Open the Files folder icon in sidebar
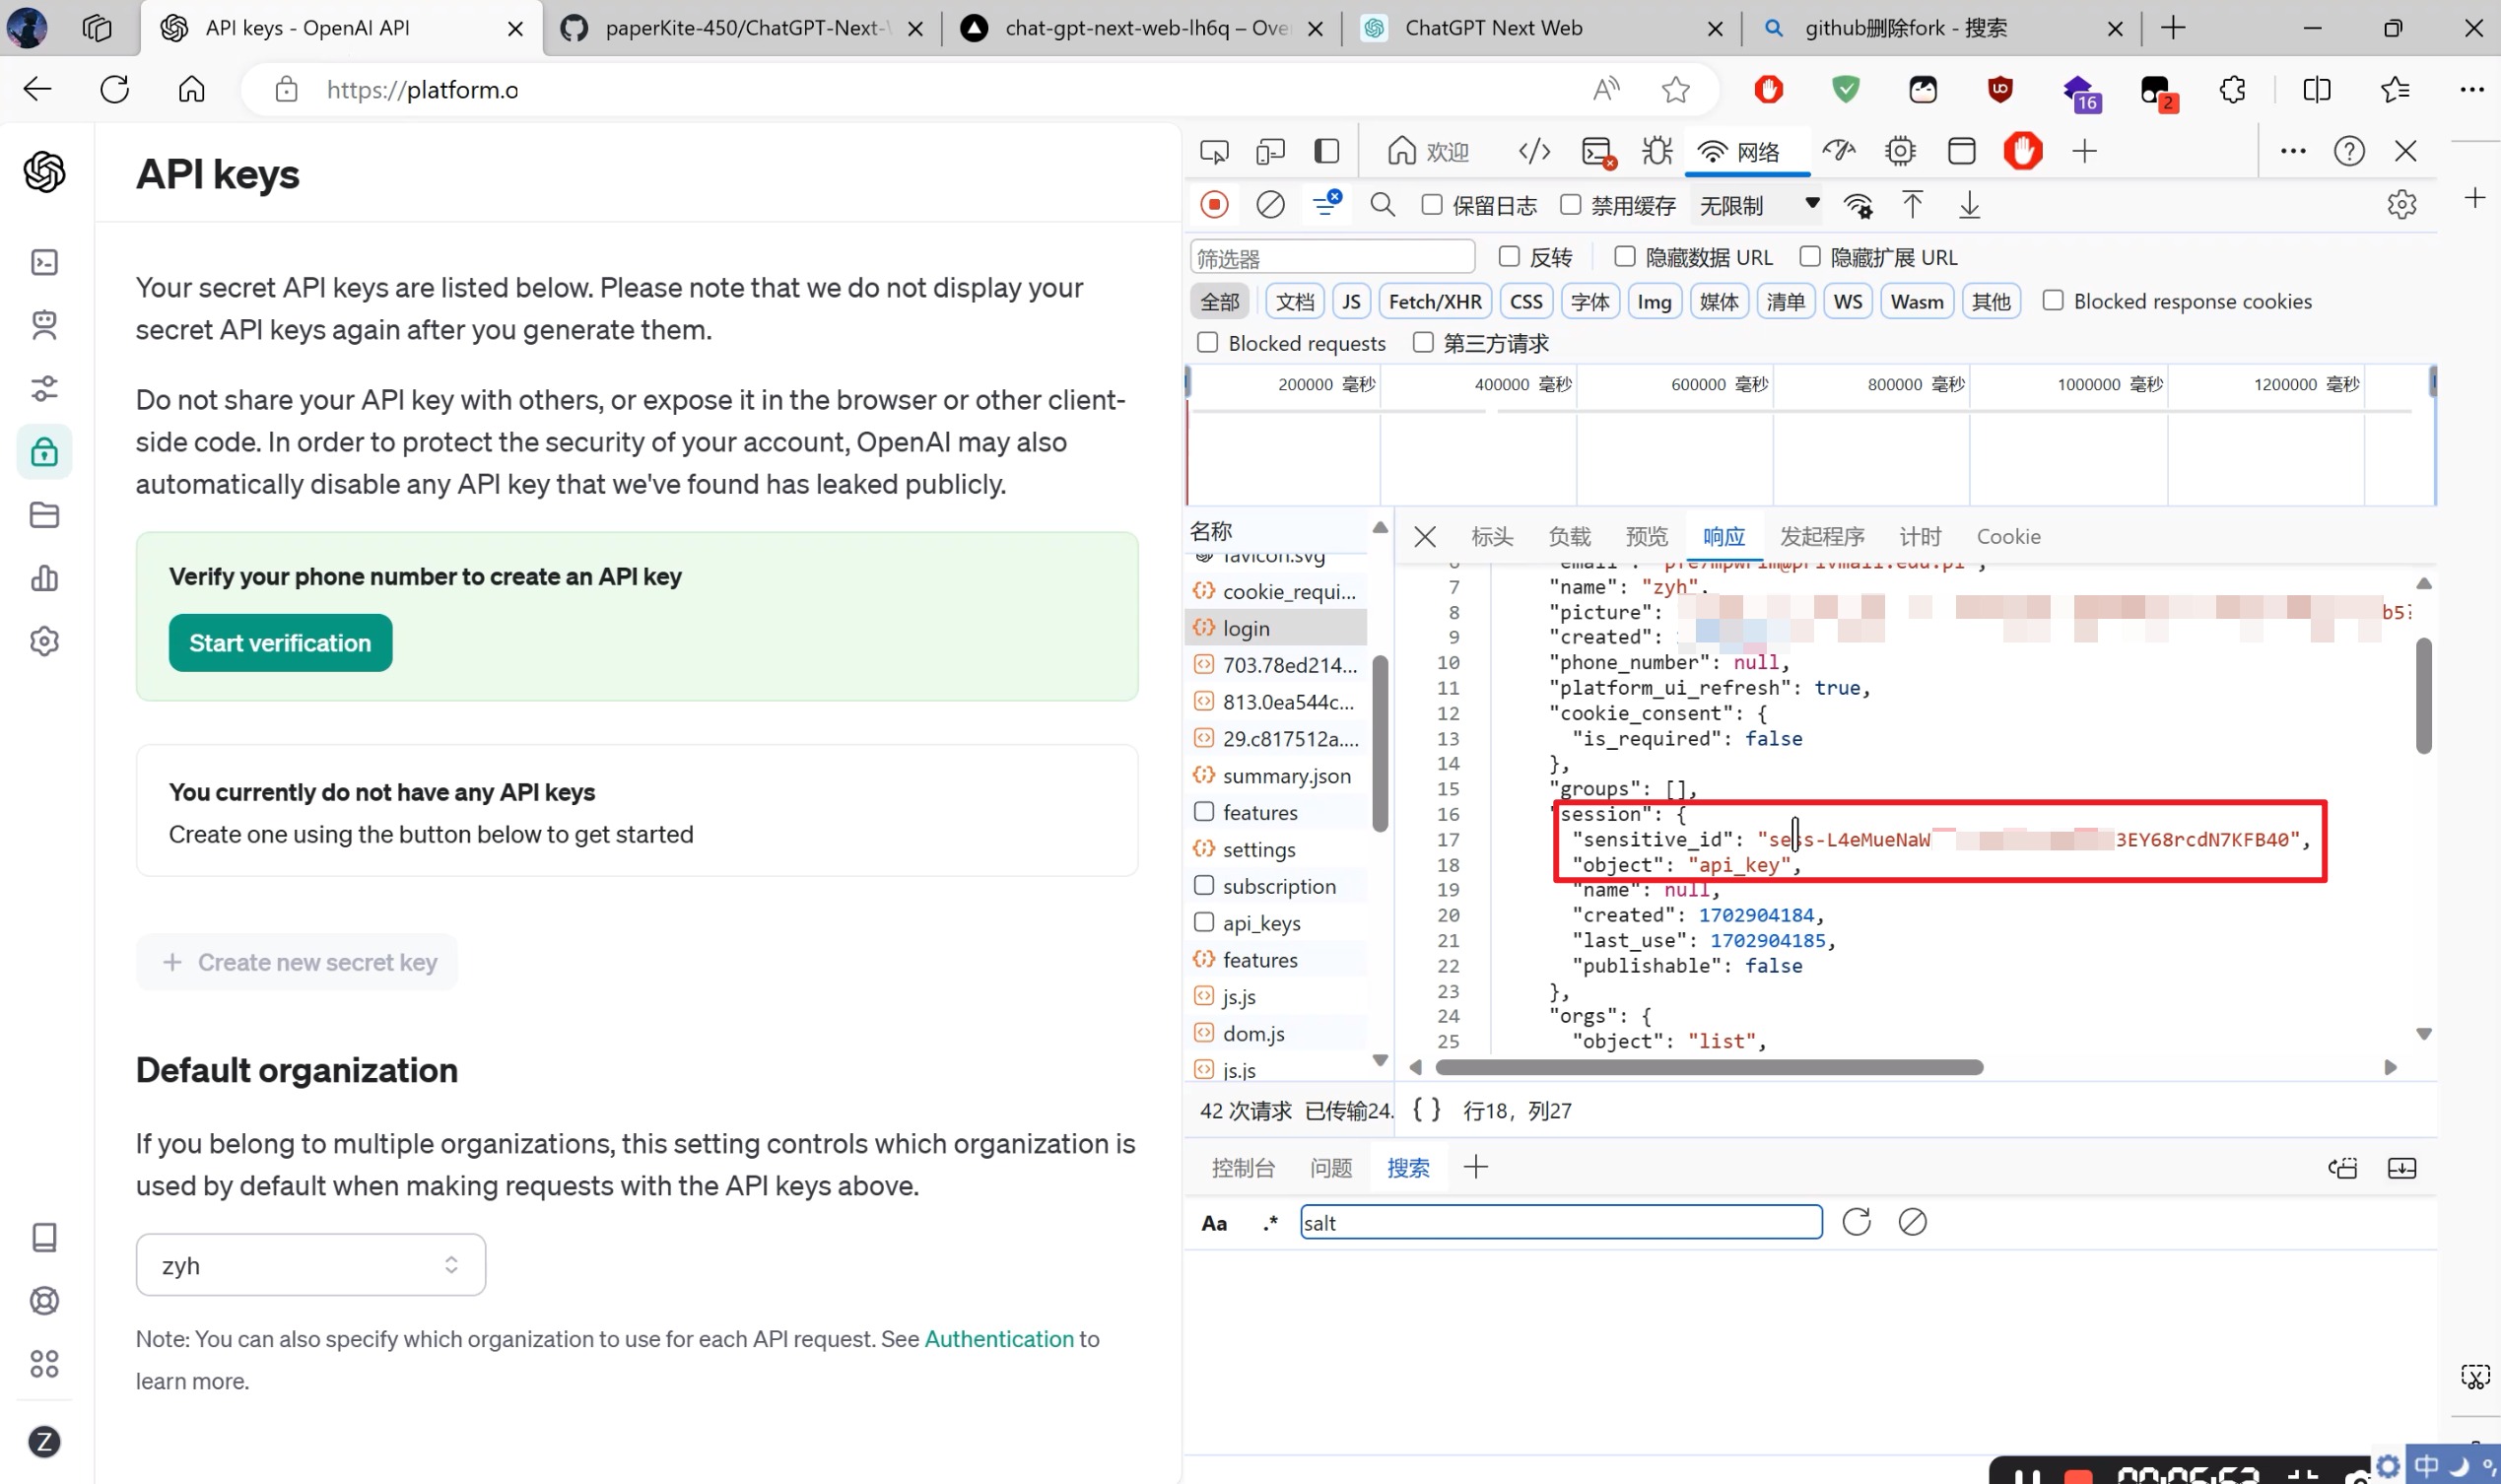This screenshot has height=1484, width=2501. [x=44, y=515]
